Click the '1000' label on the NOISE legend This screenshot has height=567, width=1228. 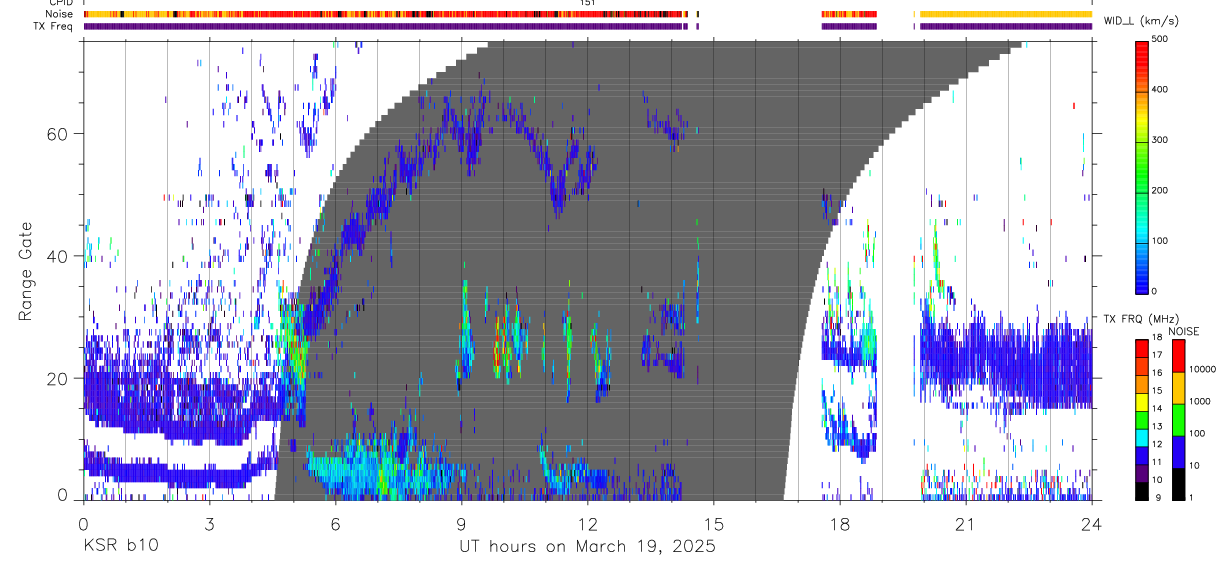pos(1201,401)
